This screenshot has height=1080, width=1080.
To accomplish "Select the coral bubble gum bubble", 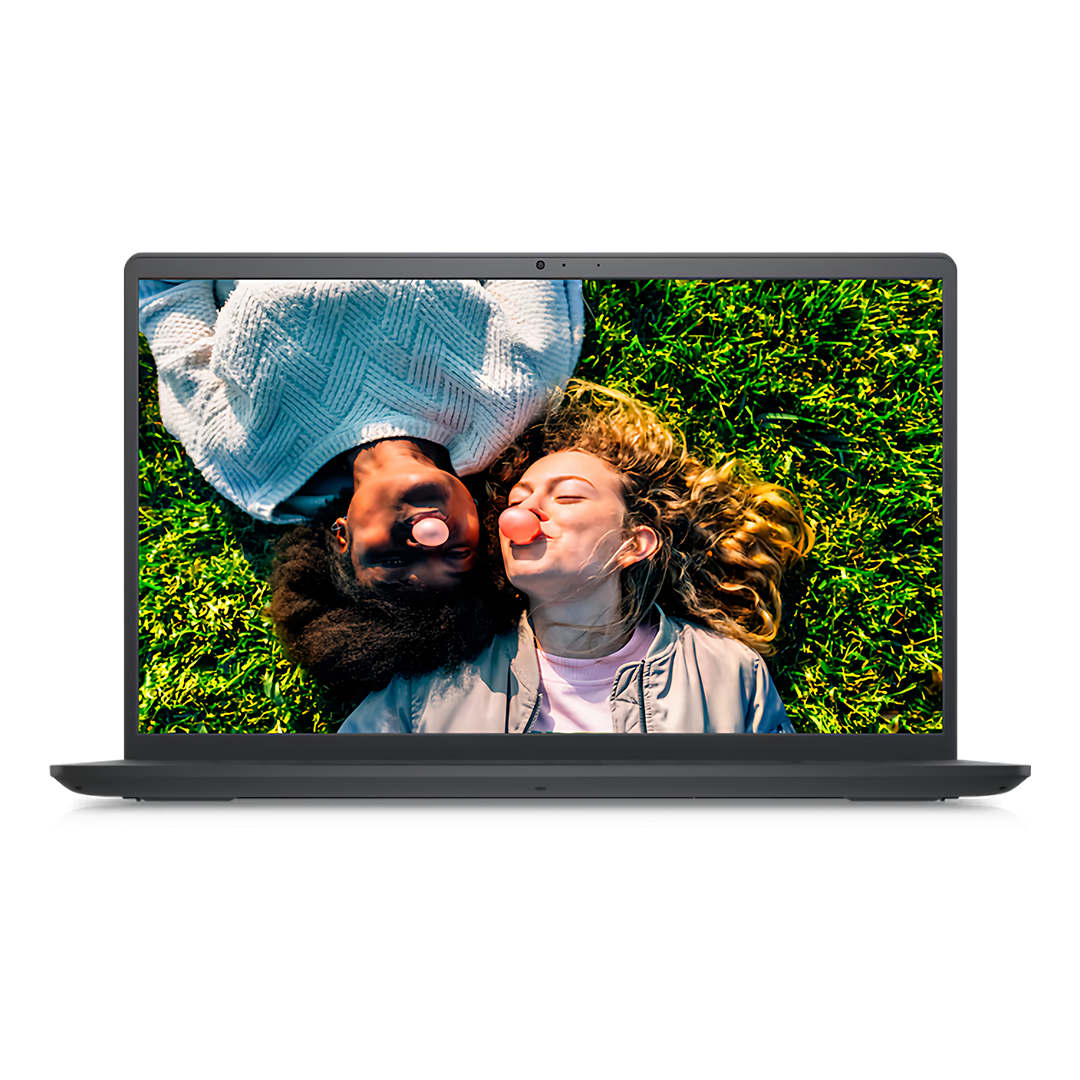I will click(520, 525).
